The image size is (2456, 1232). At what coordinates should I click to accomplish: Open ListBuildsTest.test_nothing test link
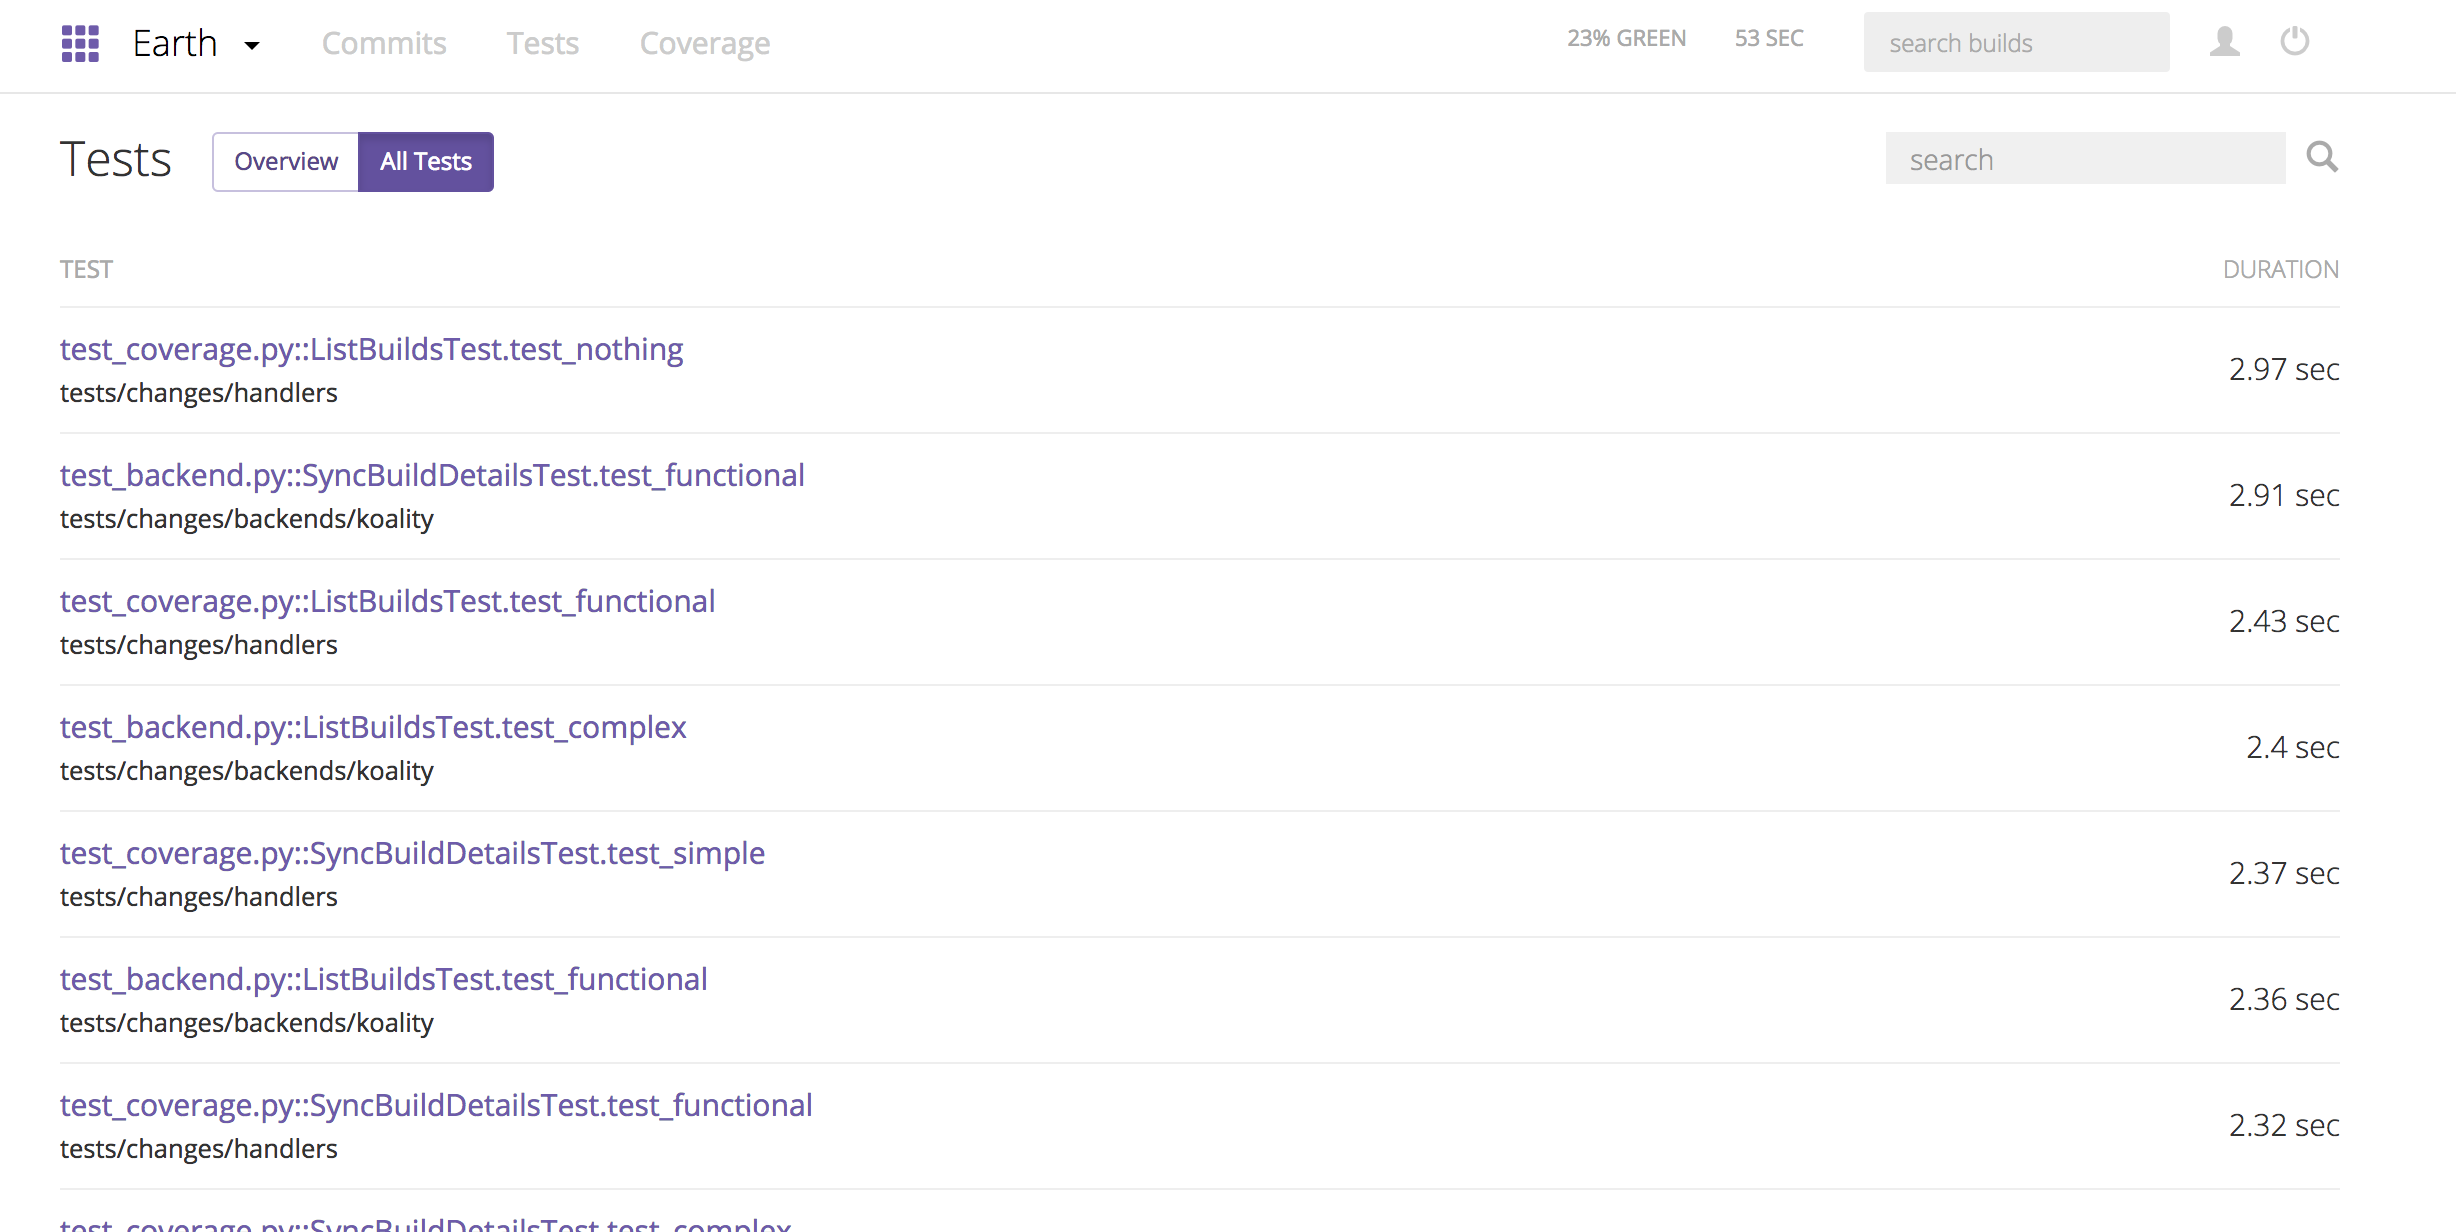pyautogui.click(x=371, y=349)
